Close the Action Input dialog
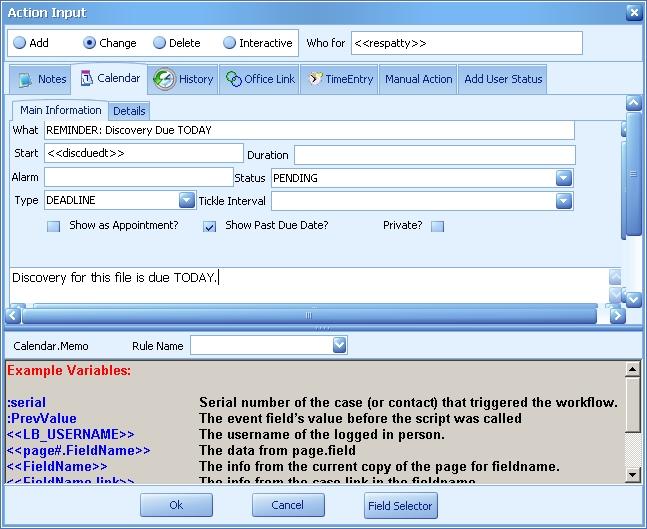647x529 pixels. tap(634, 13)
